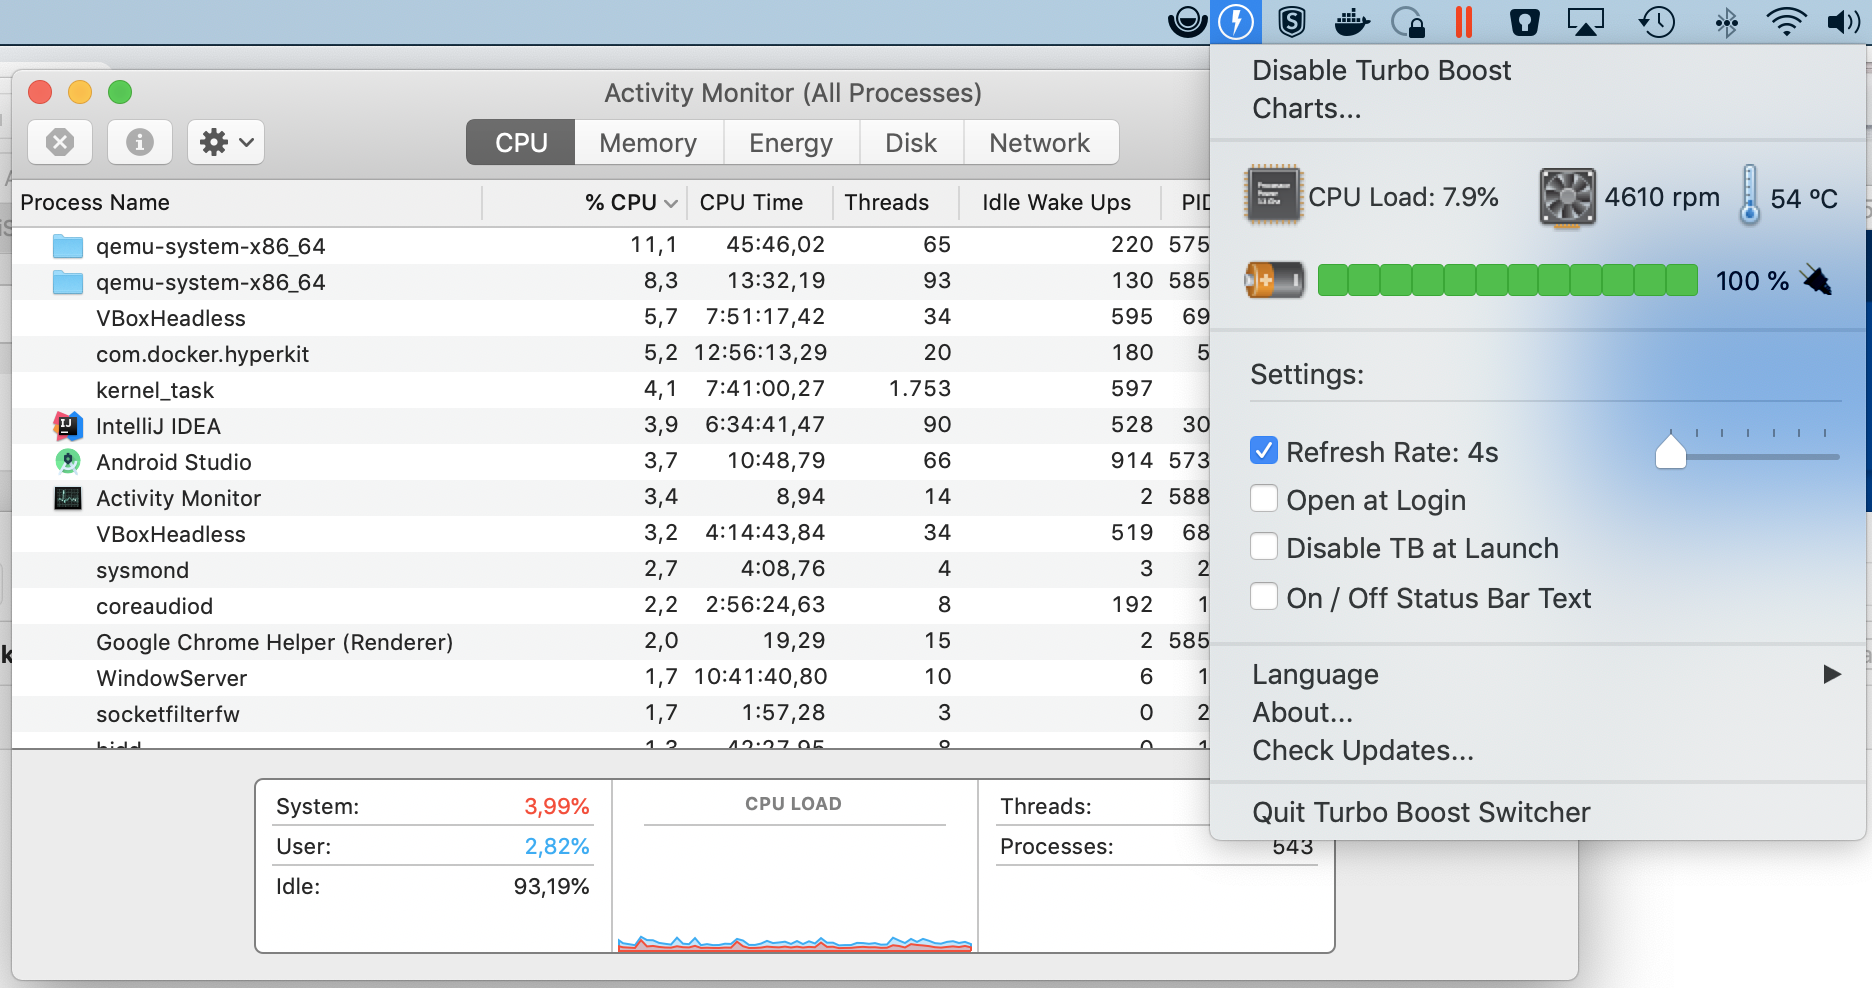Click the Inspect process info button
The height and width of the screenshot is (988, 1872).
[140, 142]
